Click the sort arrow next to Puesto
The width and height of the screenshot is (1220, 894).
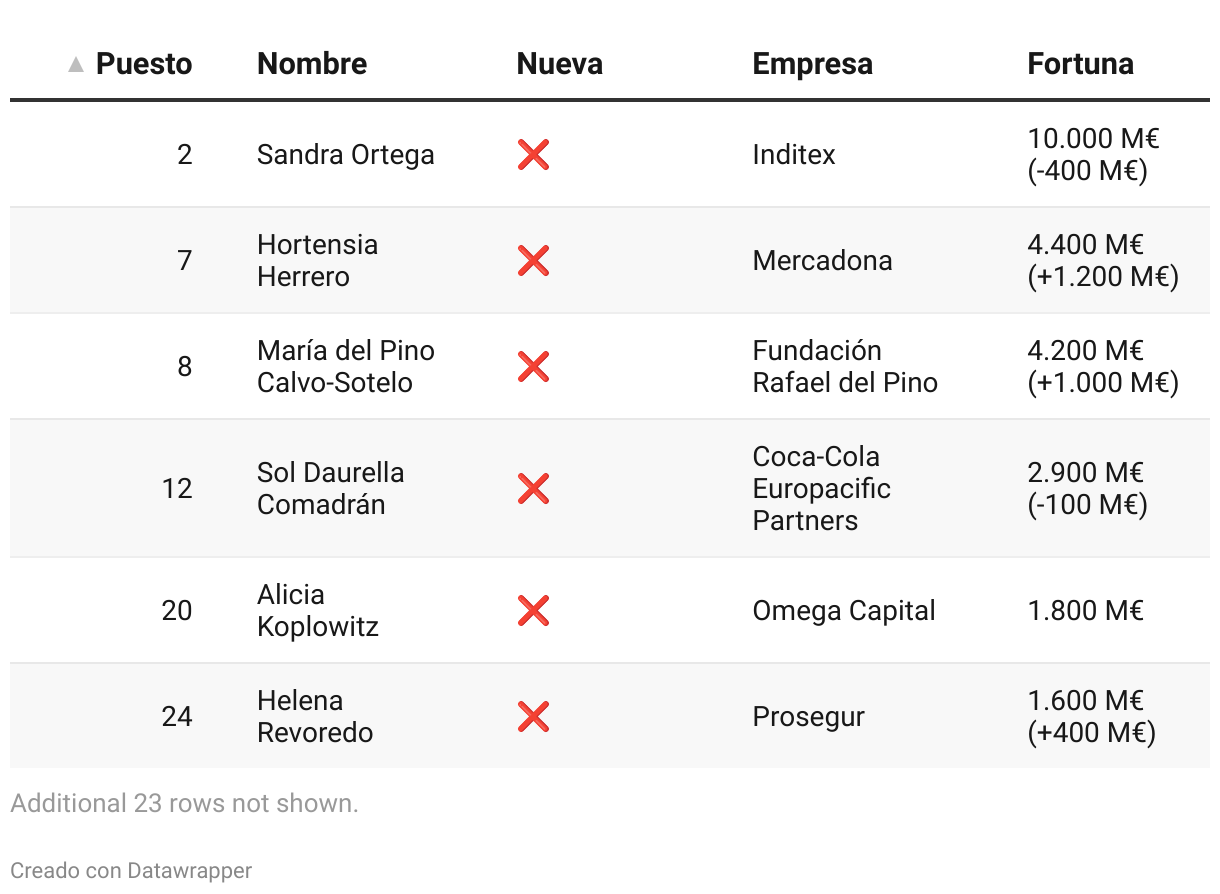coord(76,65)
